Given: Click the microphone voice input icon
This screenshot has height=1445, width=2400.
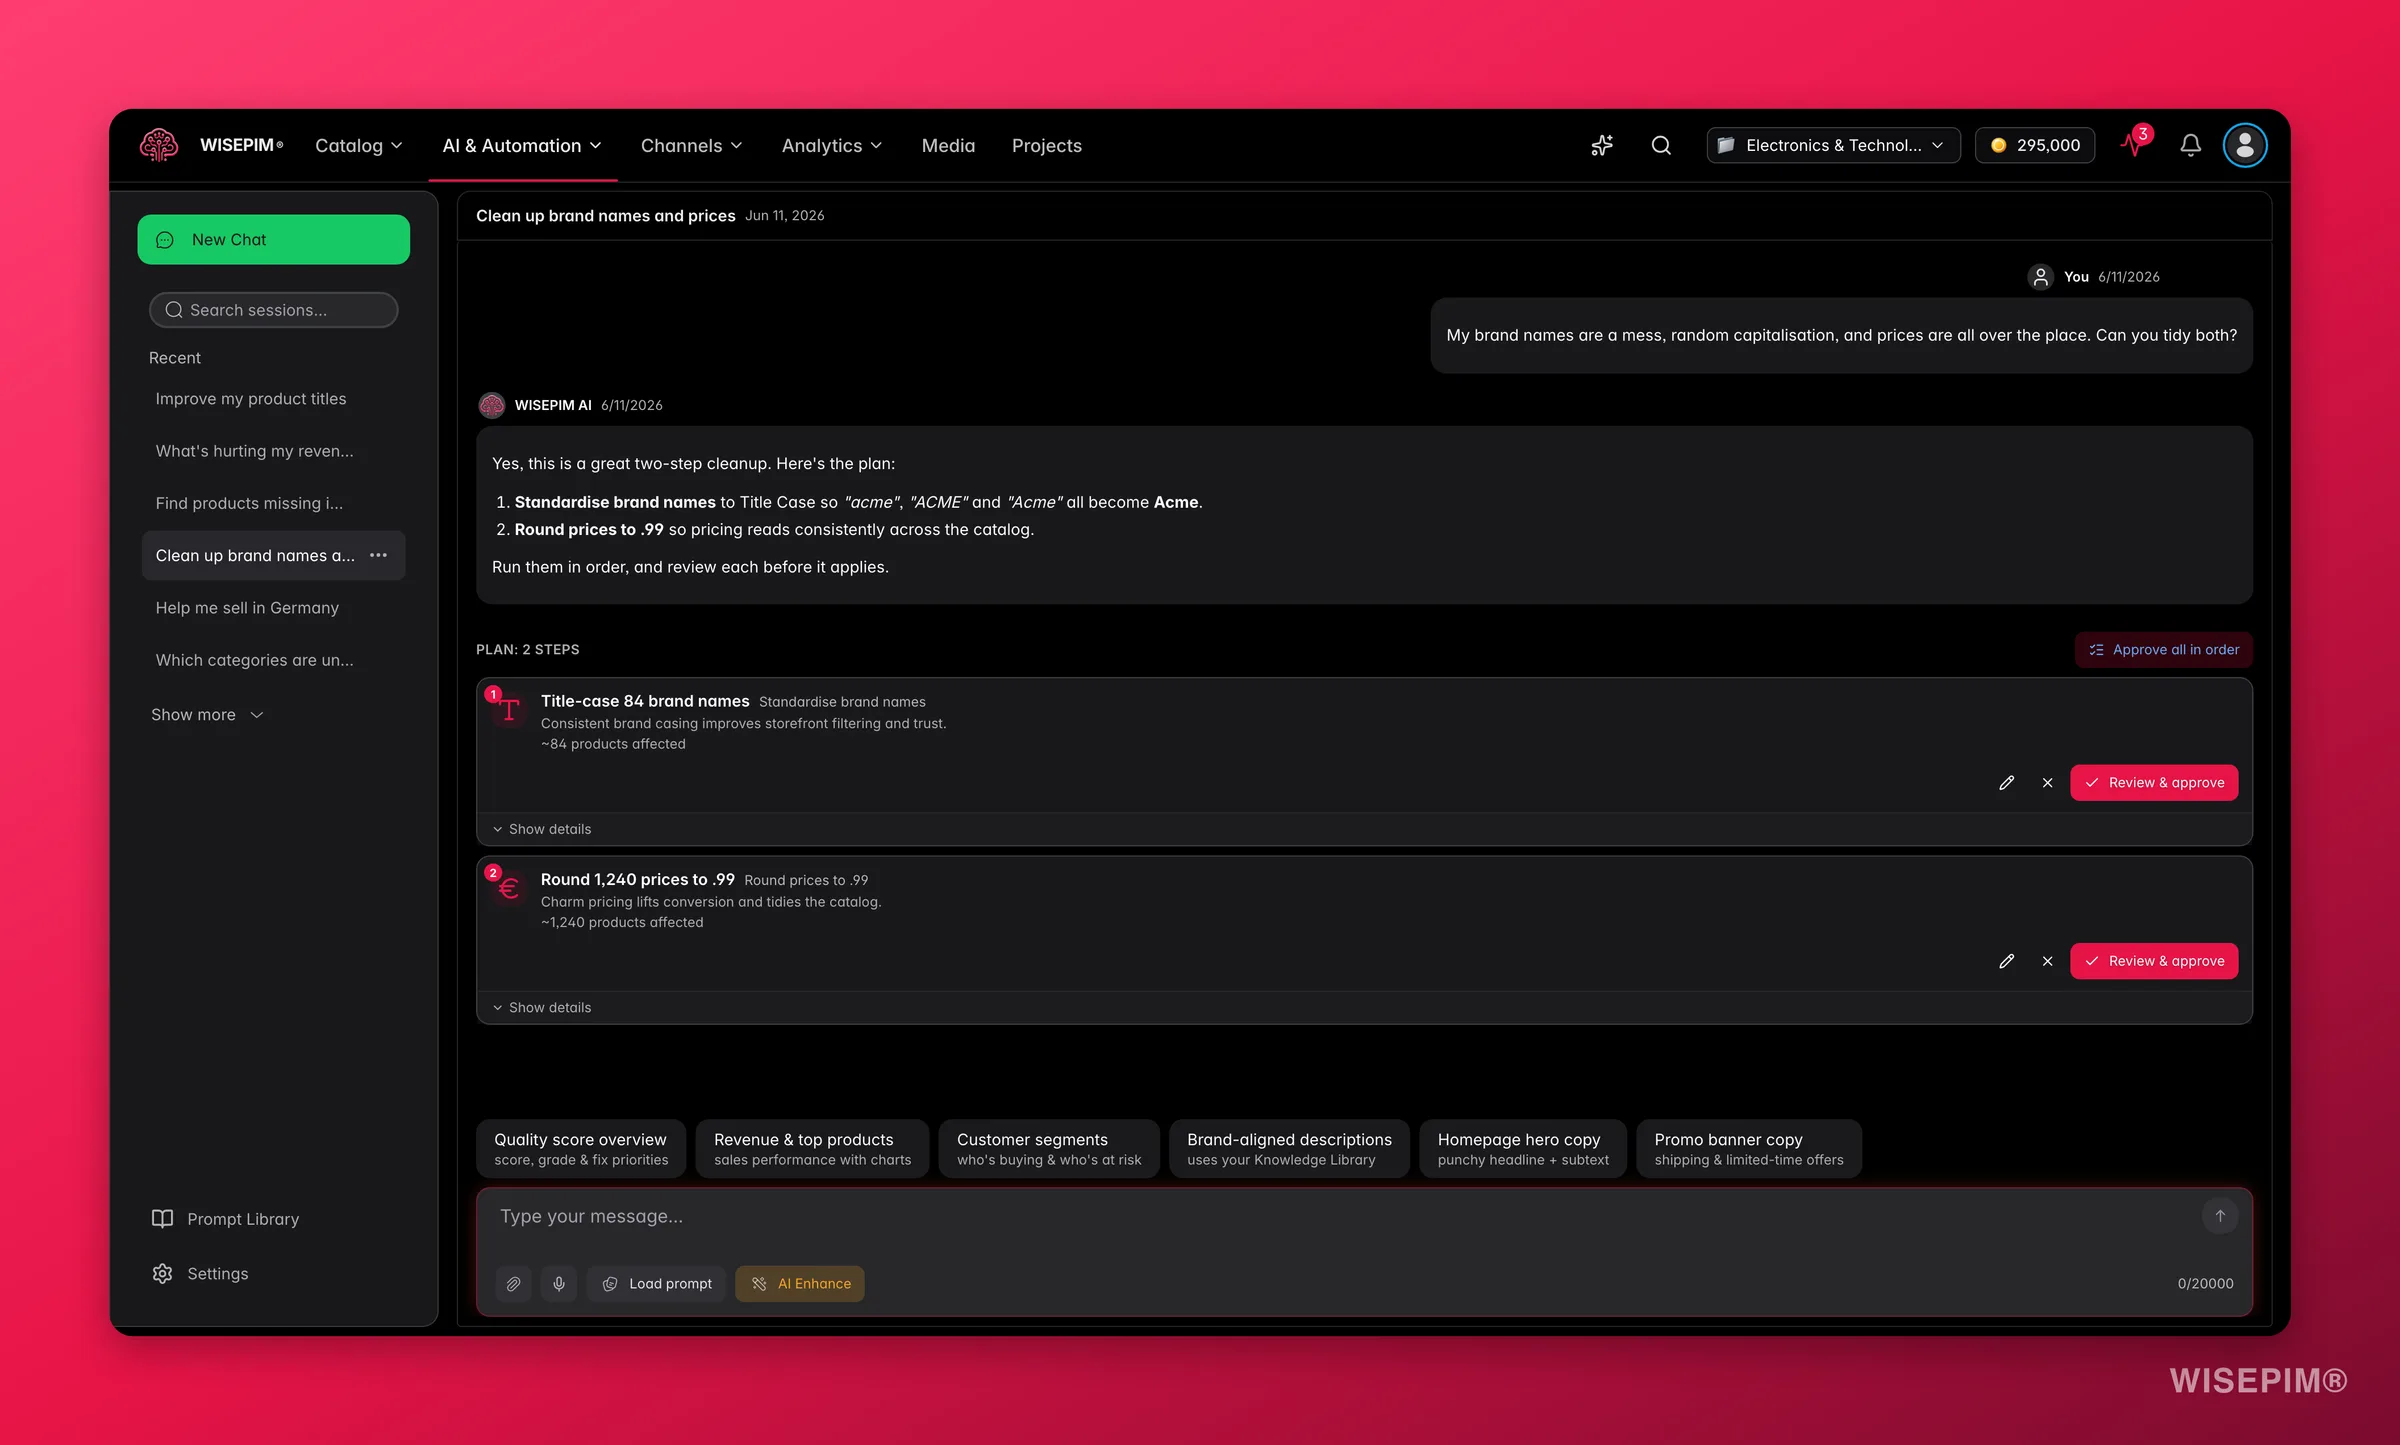Looking at the screenshot, I should (559, 1284).
